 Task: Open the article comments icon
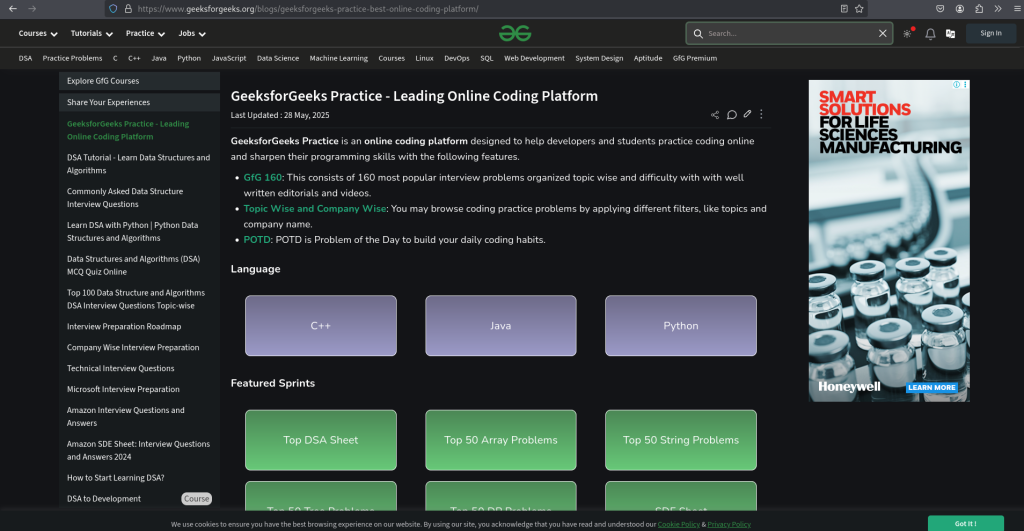pos(731,115)
